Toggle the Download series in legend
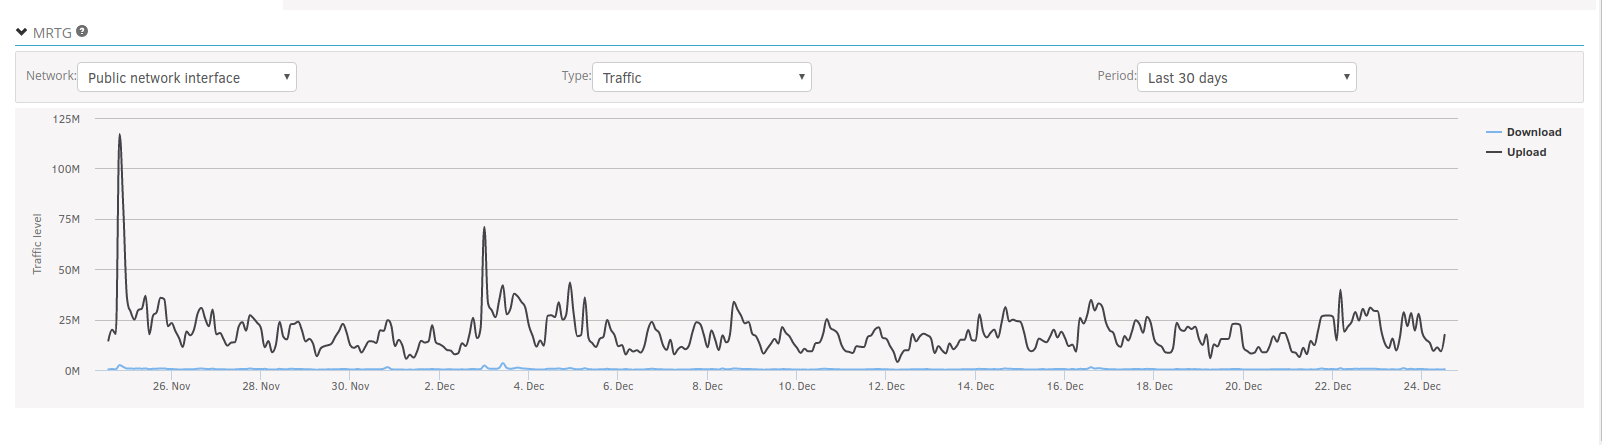1602x445 pixels. point(1534,132)
